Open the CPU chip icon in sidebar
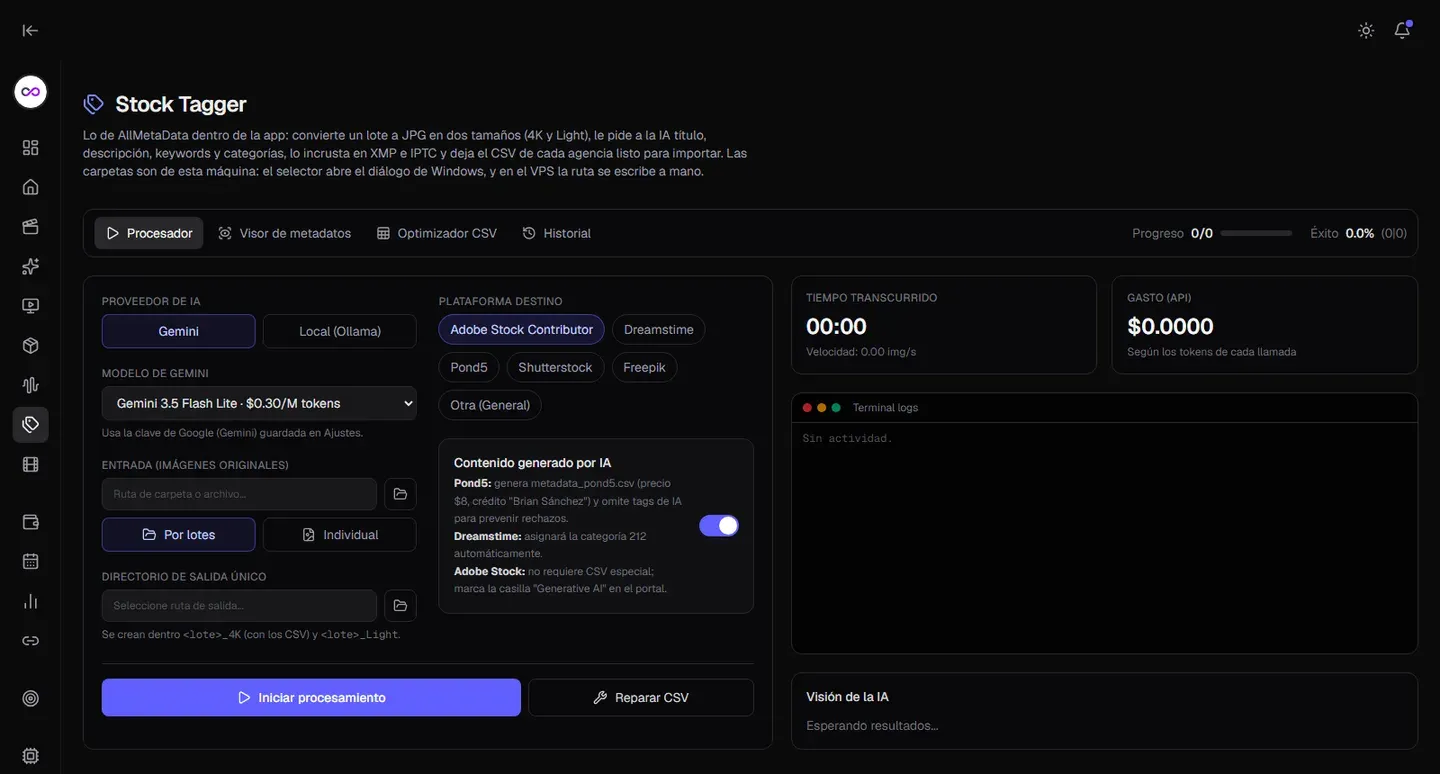The width and height of the screenshot is (1440, 774). point(31,756)
